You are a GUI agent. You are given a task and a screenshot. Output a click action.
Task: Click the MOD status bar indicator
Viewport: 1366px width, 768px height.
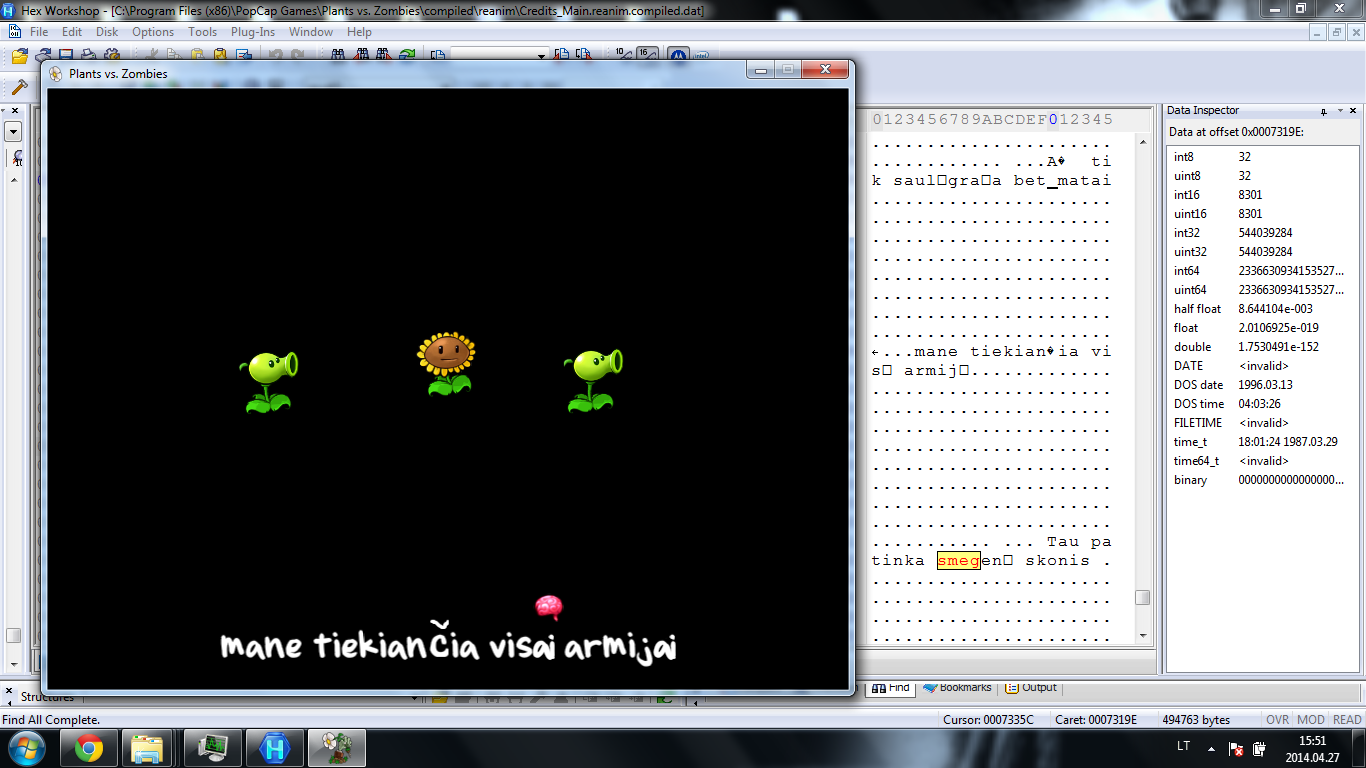tap(1310, 720)
